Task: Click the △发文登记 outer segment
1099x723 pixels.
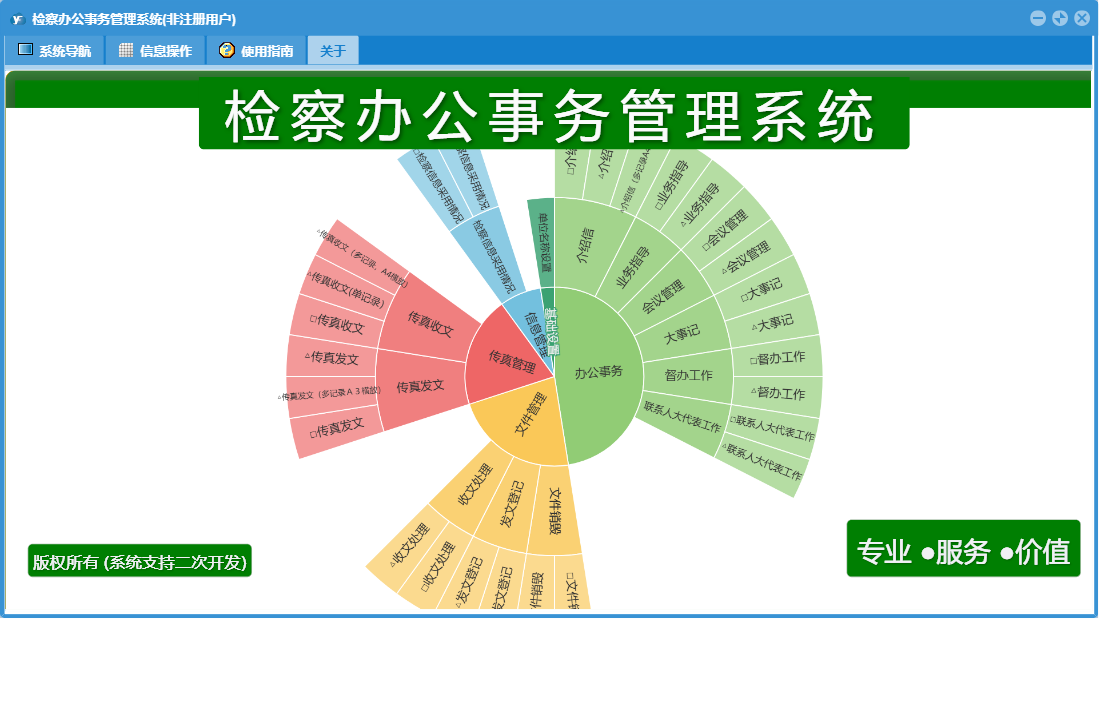Action: click(x=468, y=579)
